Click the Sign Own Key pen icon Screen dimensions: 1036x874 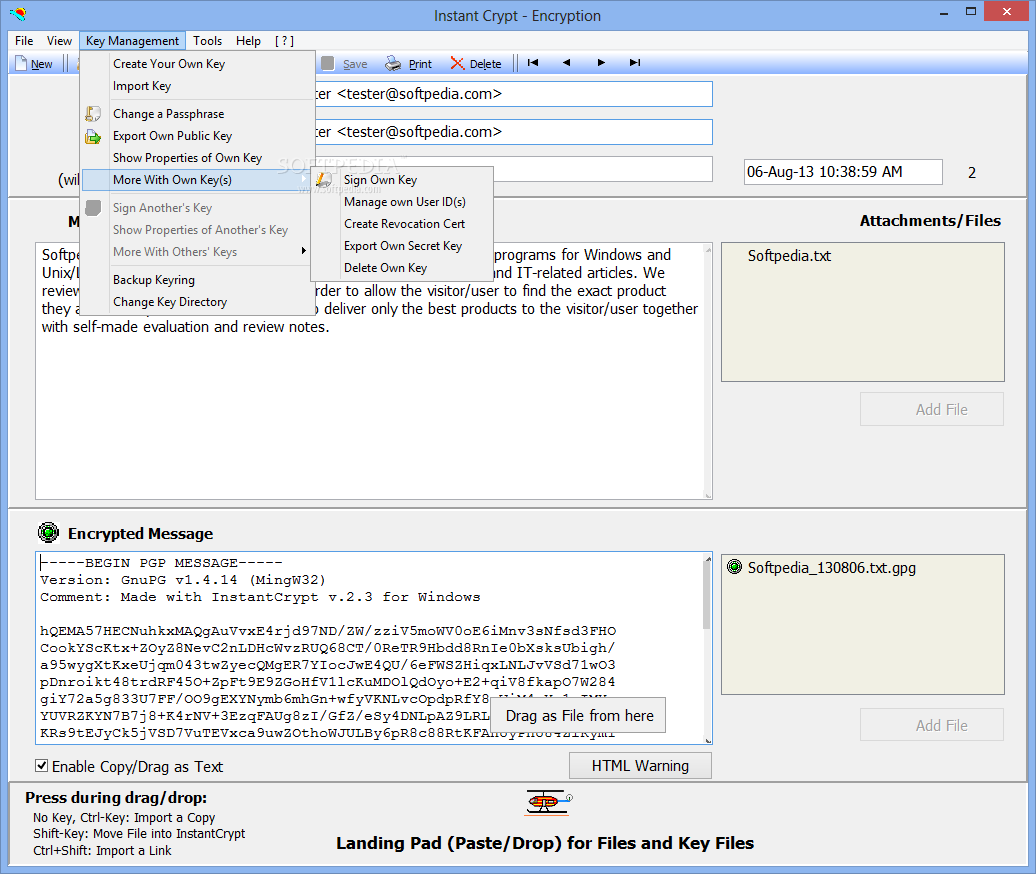coord(324,180)
